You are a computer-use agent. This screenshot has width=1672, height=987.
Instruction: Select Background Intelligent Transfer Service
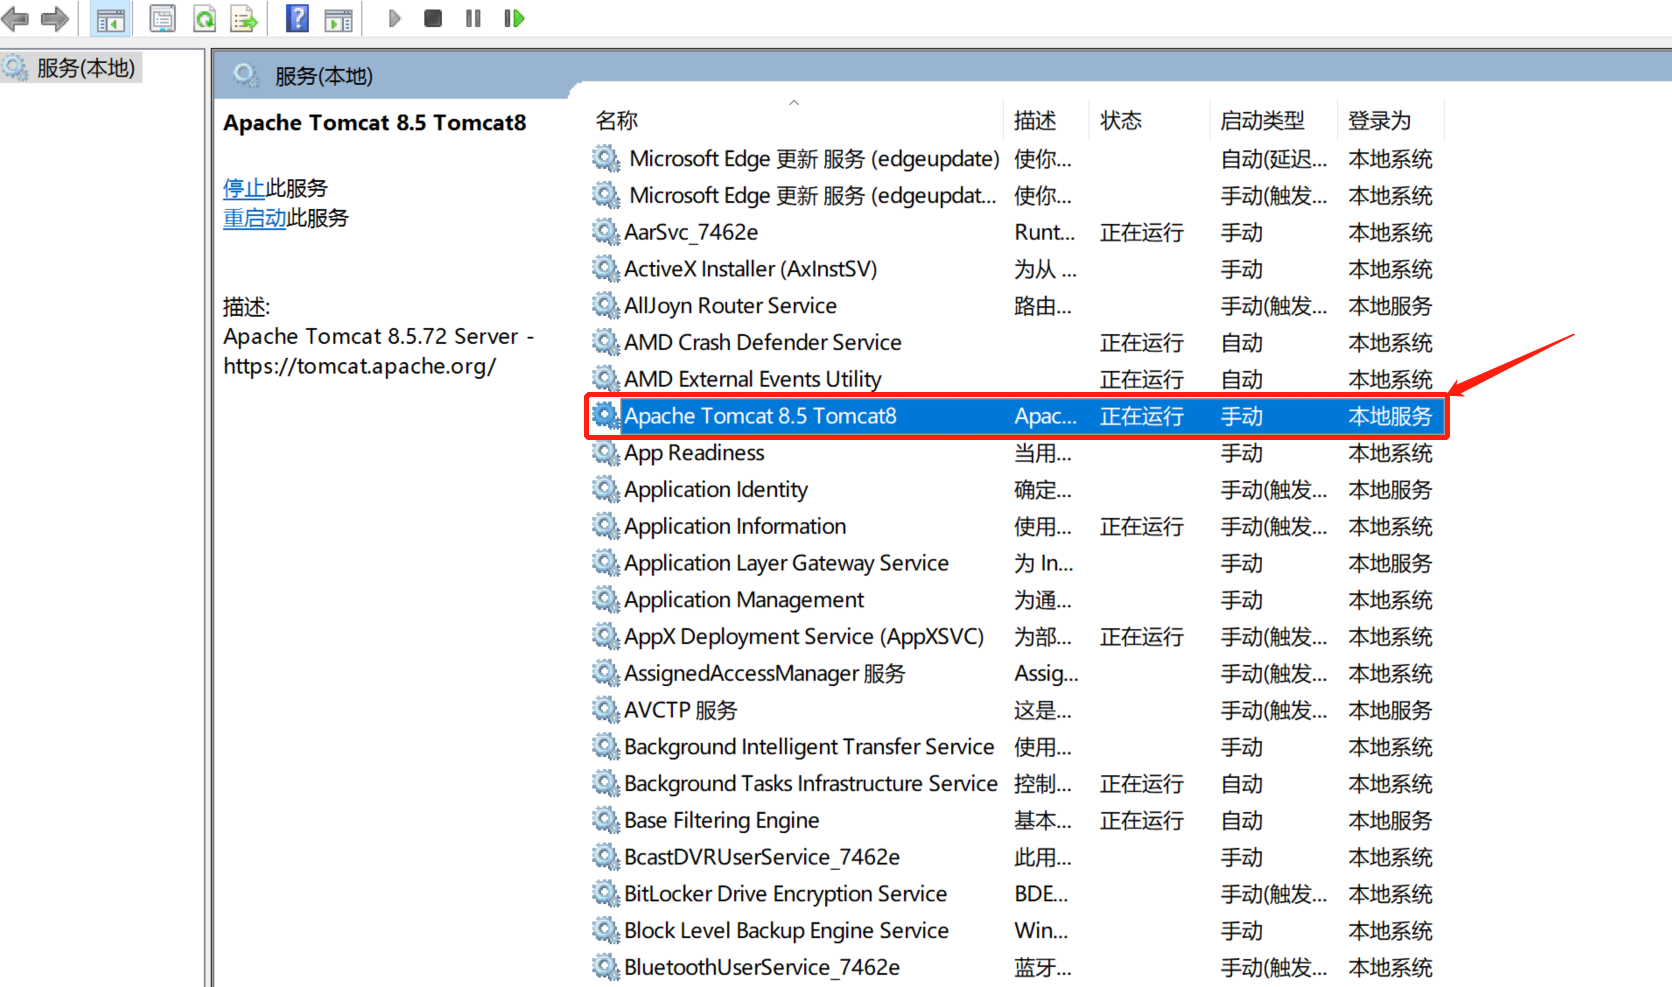(809, 747)
